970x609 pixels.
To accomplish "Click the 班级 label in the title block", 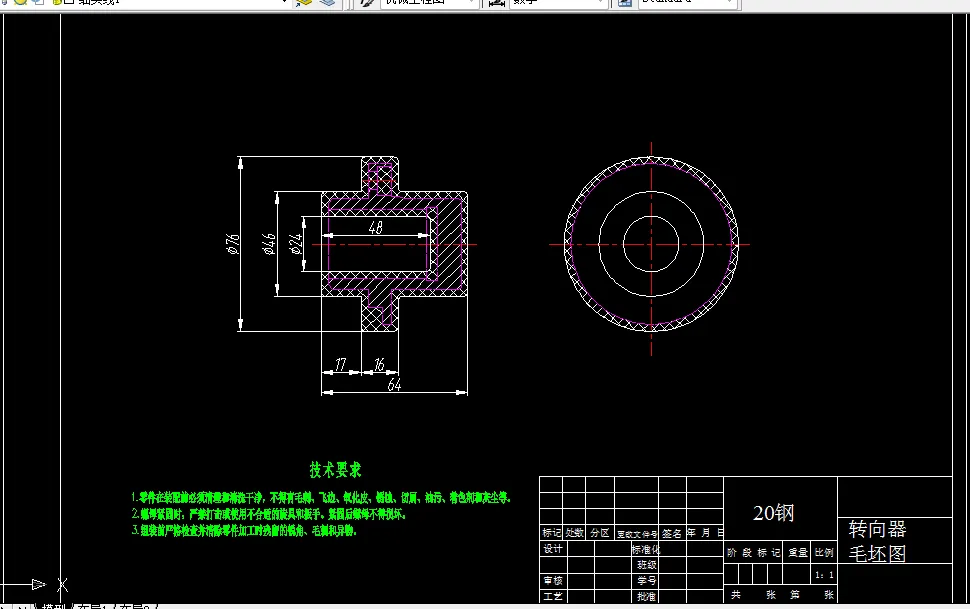I will [646, 565].
